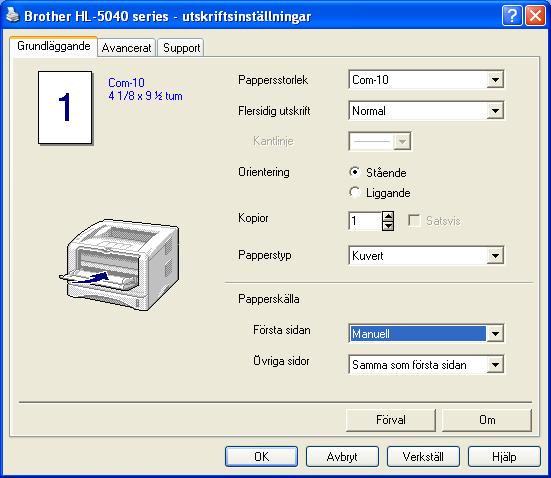Screen dimensions: 551x478
Task: Open the Första sidan paper source dropdown
Action: coord(426,333)
